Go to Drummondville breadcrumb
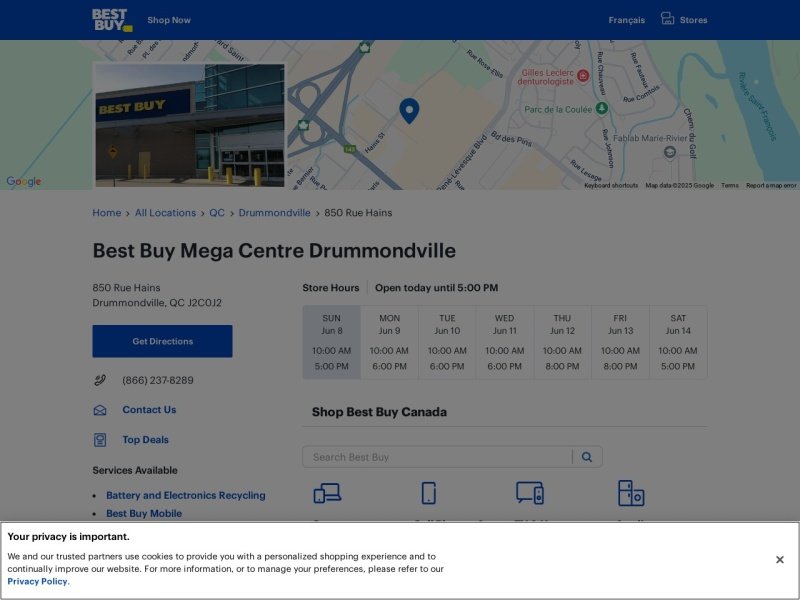Screen dimensions: 800x600 click(x=274, y=213)
